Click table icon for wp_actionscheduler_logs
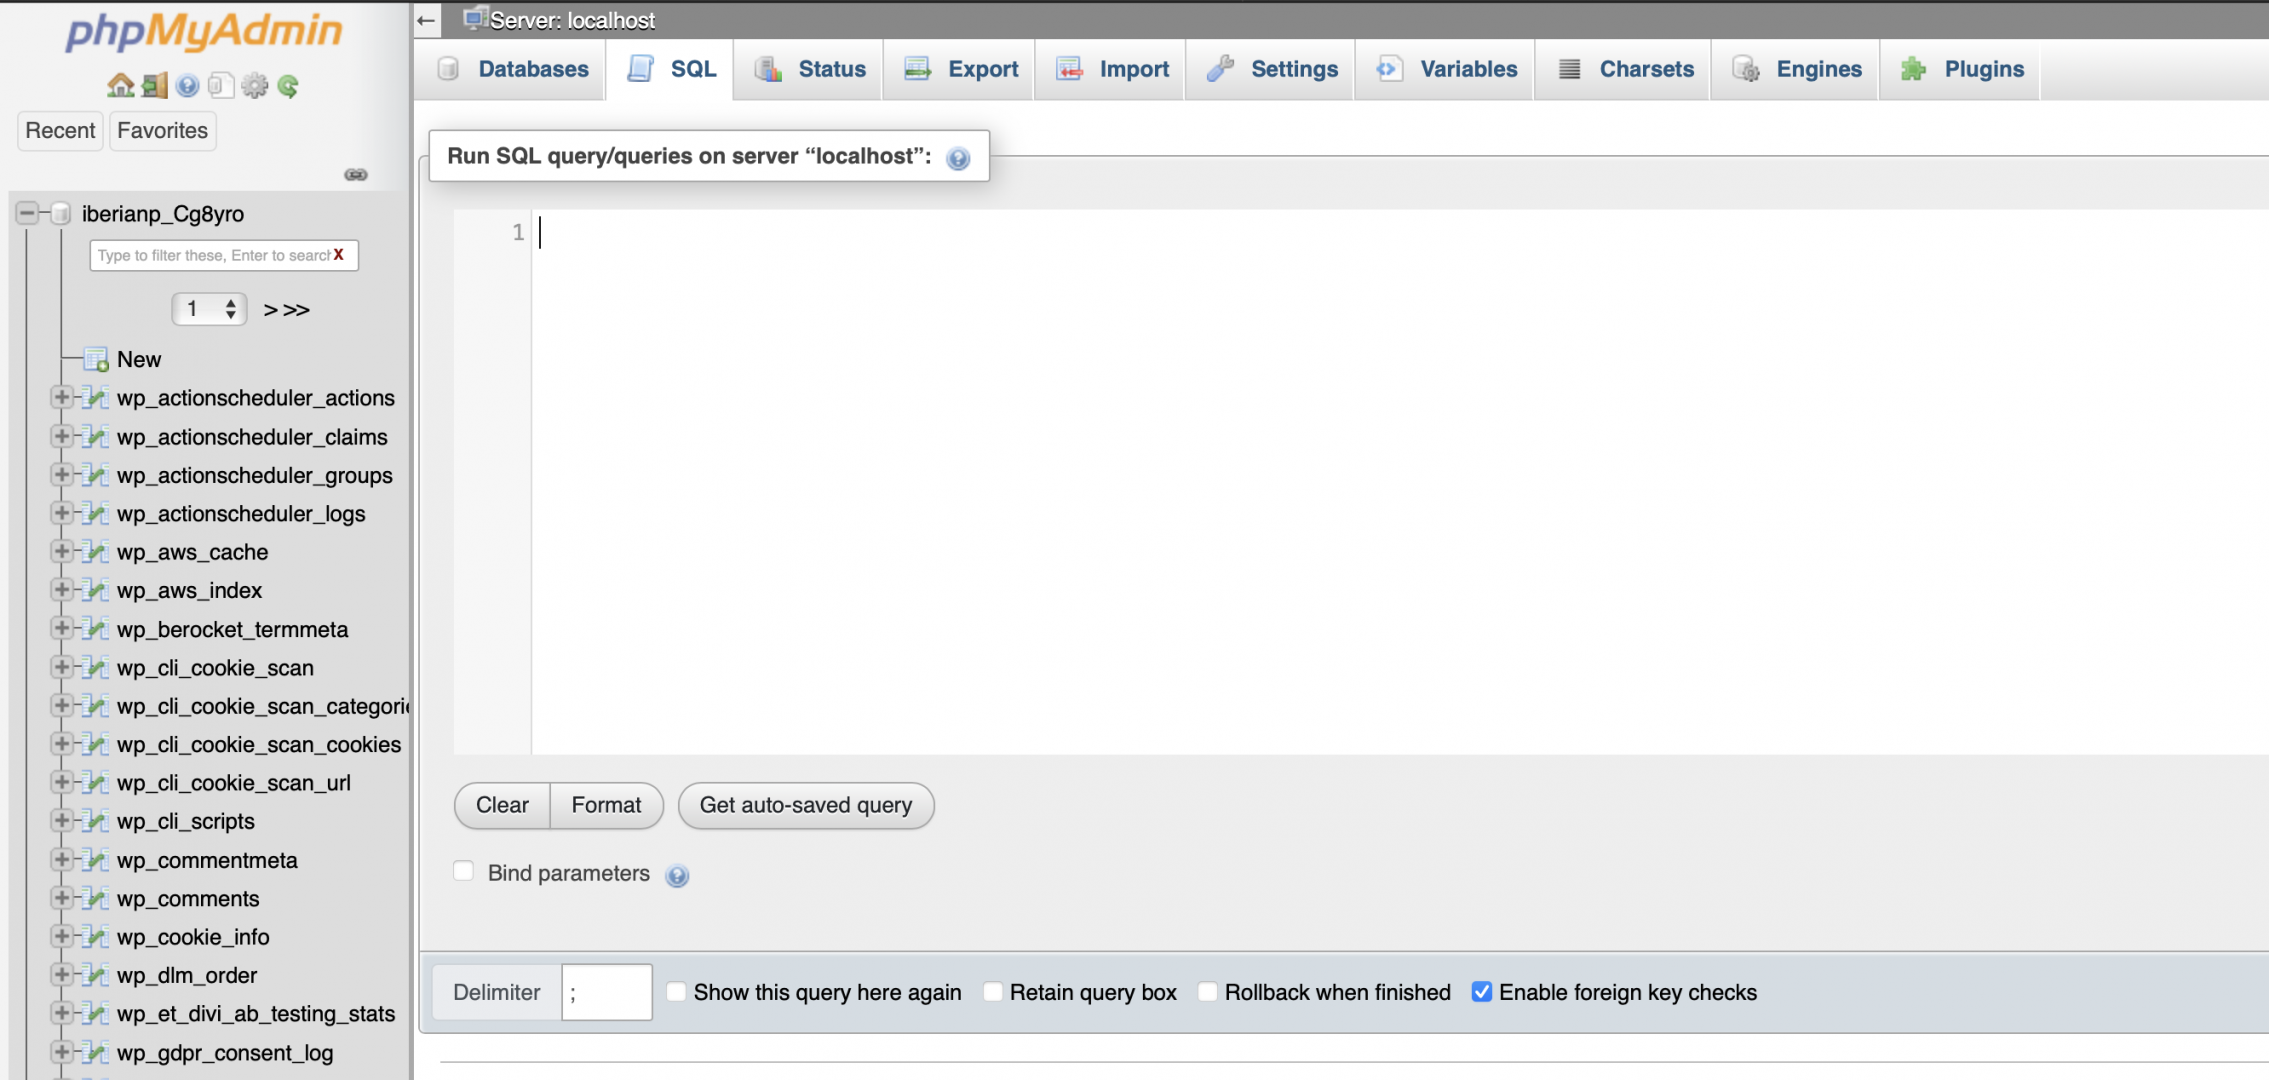 96,513
